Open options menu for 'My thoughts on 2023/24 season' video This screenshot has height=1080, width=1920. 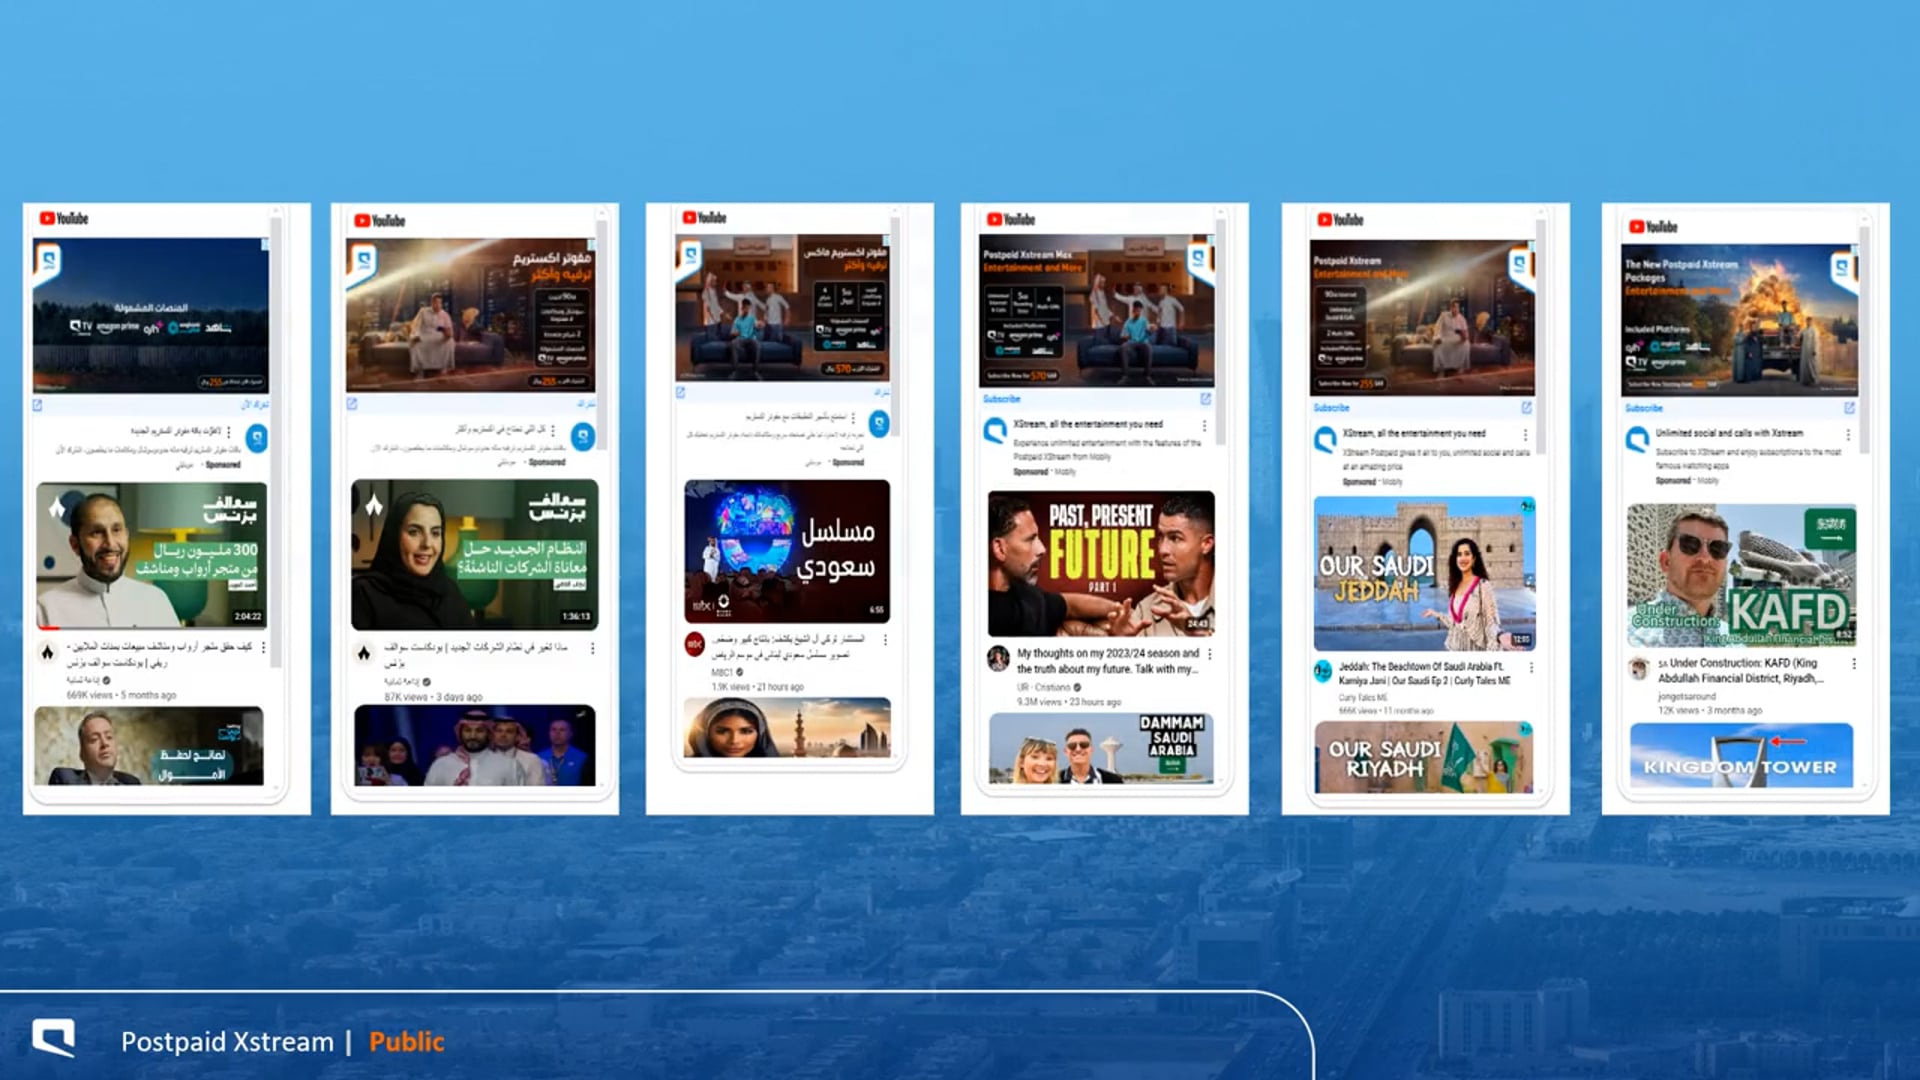tap(1210, 654)
